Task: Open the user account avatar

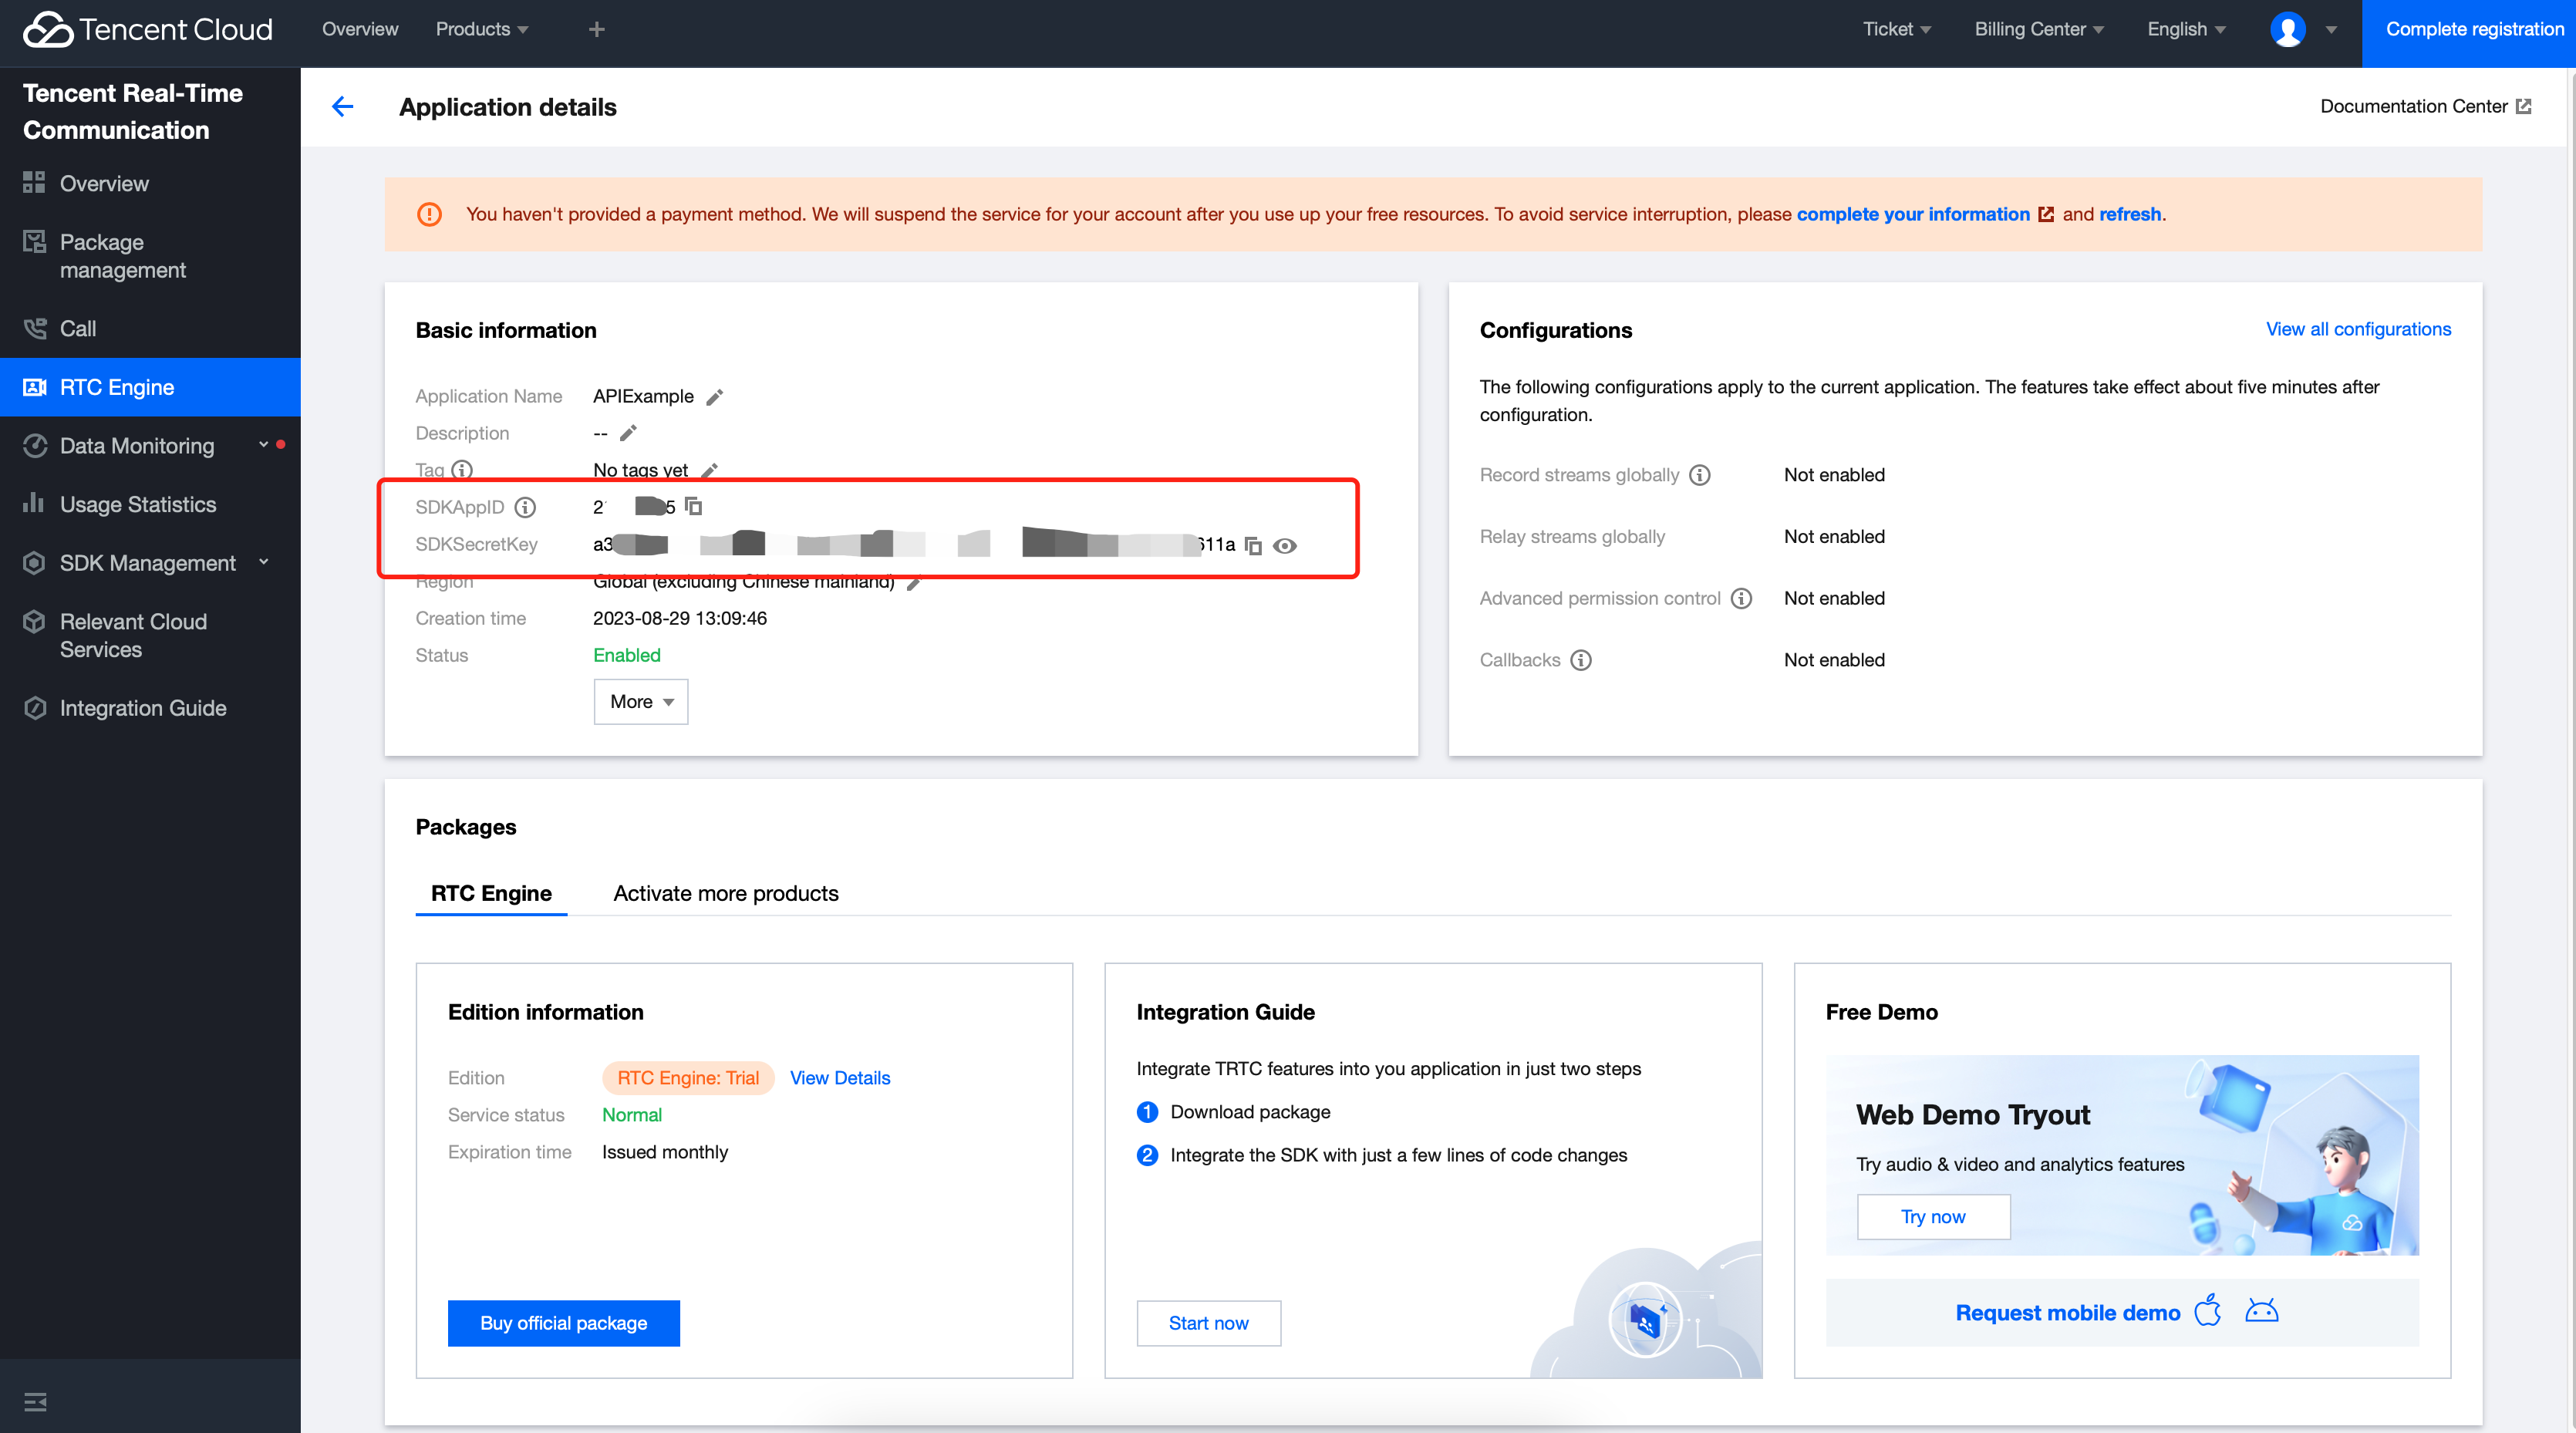Action: tap(2288, 30)
